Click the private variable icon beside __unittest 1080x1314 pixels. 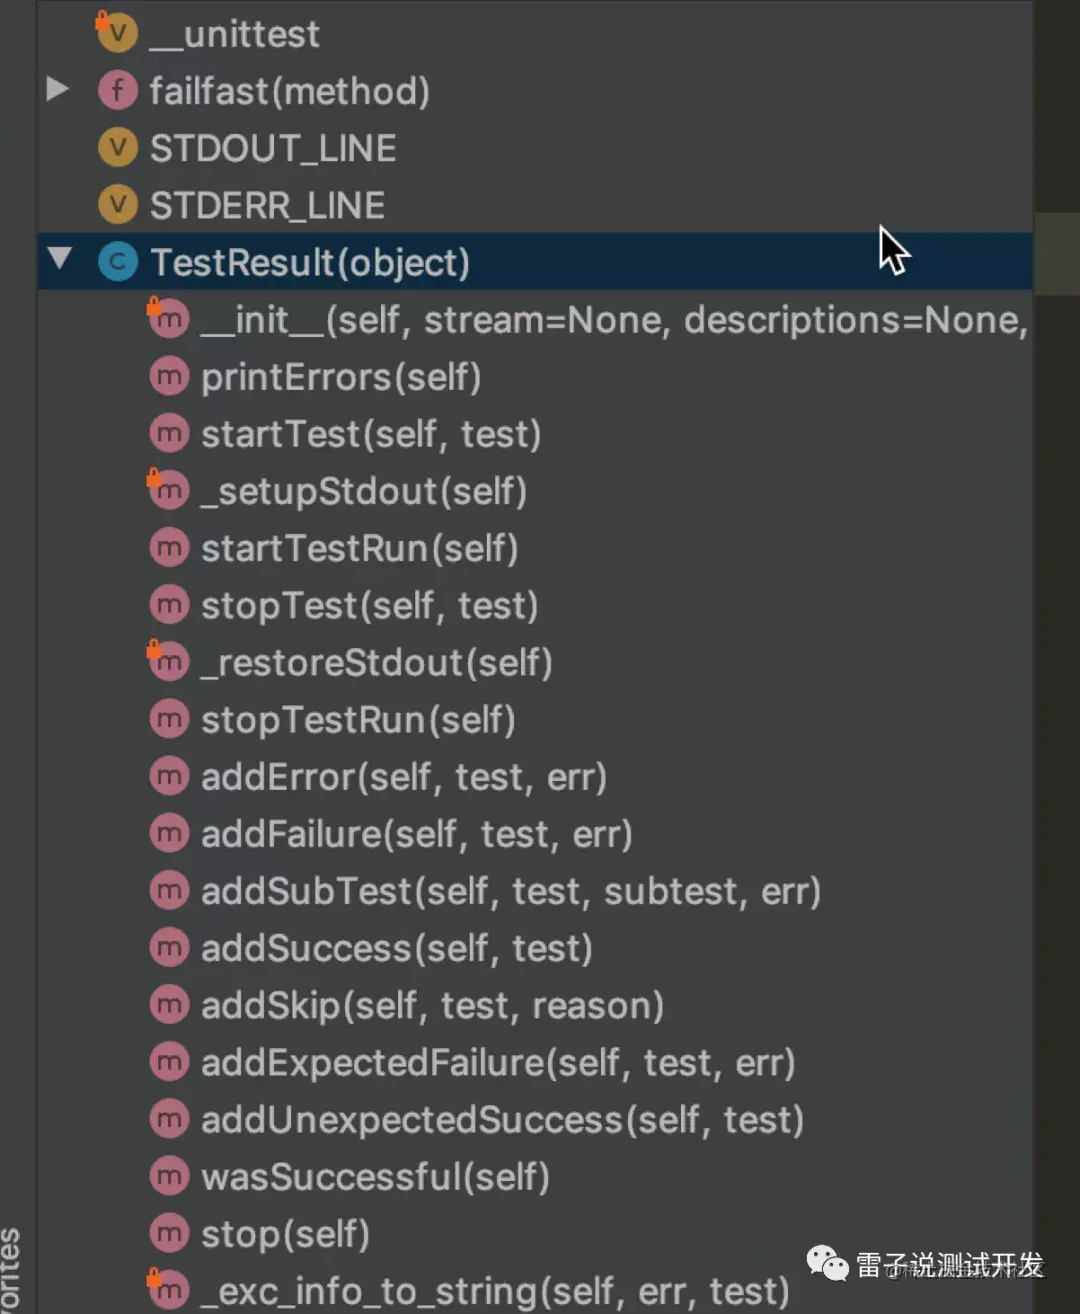(x=117, y=33)
